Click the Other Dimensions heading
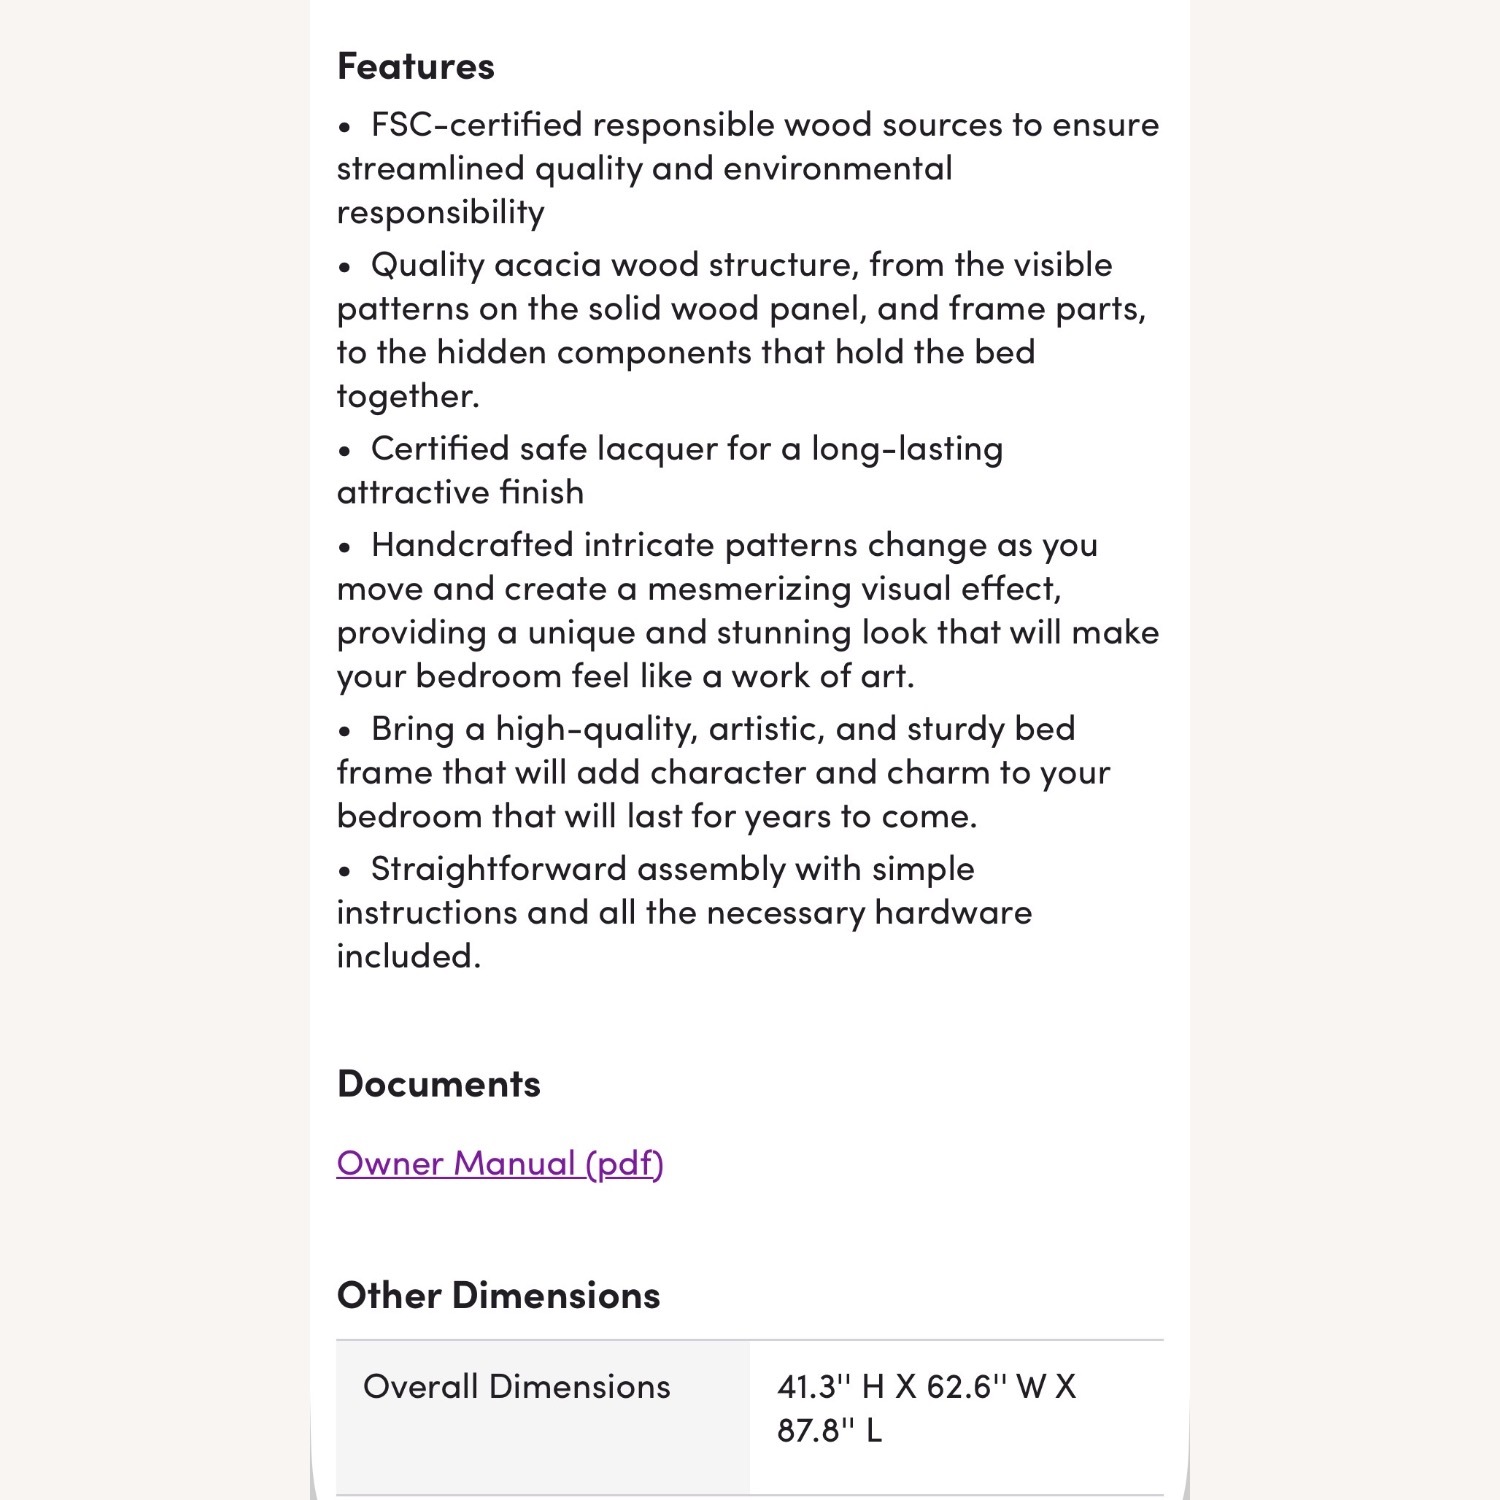 [x=499, y=1295]
